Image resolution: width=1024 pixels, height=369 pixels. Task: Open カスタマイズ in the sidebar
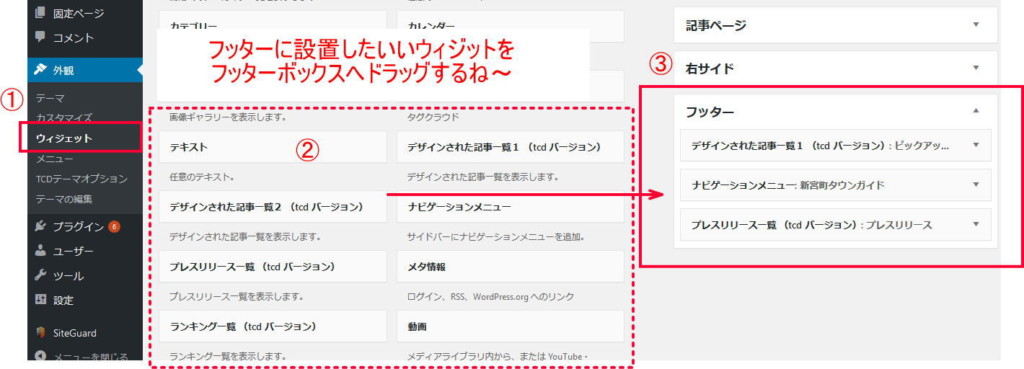tap(64, 118)
